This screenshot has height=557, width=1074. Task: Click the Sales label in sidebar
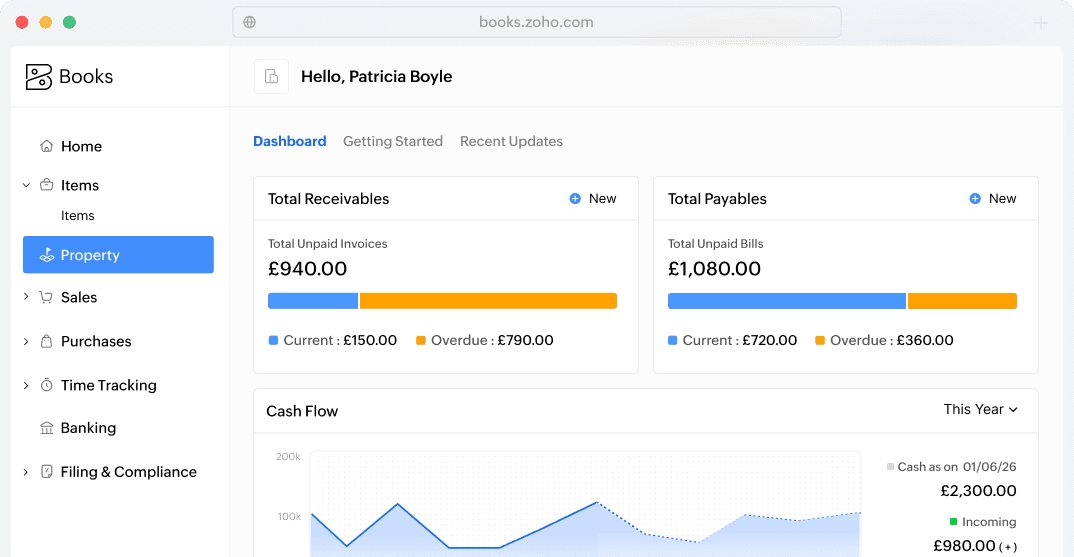point(79,297)
